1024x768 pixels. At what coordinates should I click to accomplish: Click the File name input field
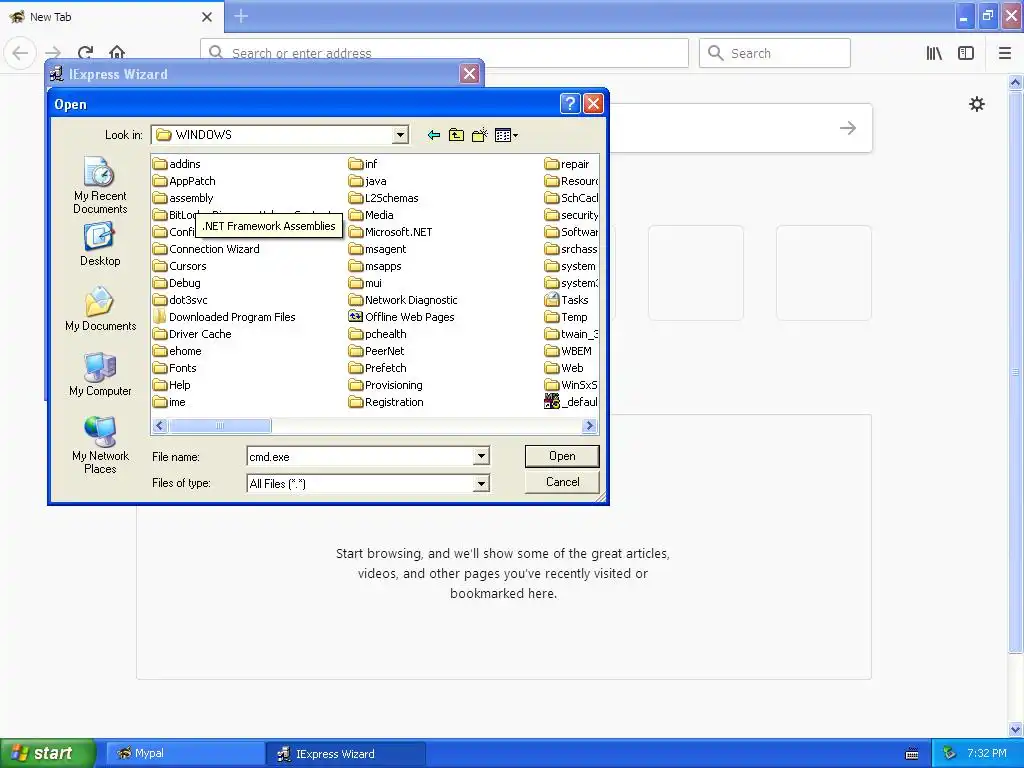pyautogui.click(x=360, y=456)
